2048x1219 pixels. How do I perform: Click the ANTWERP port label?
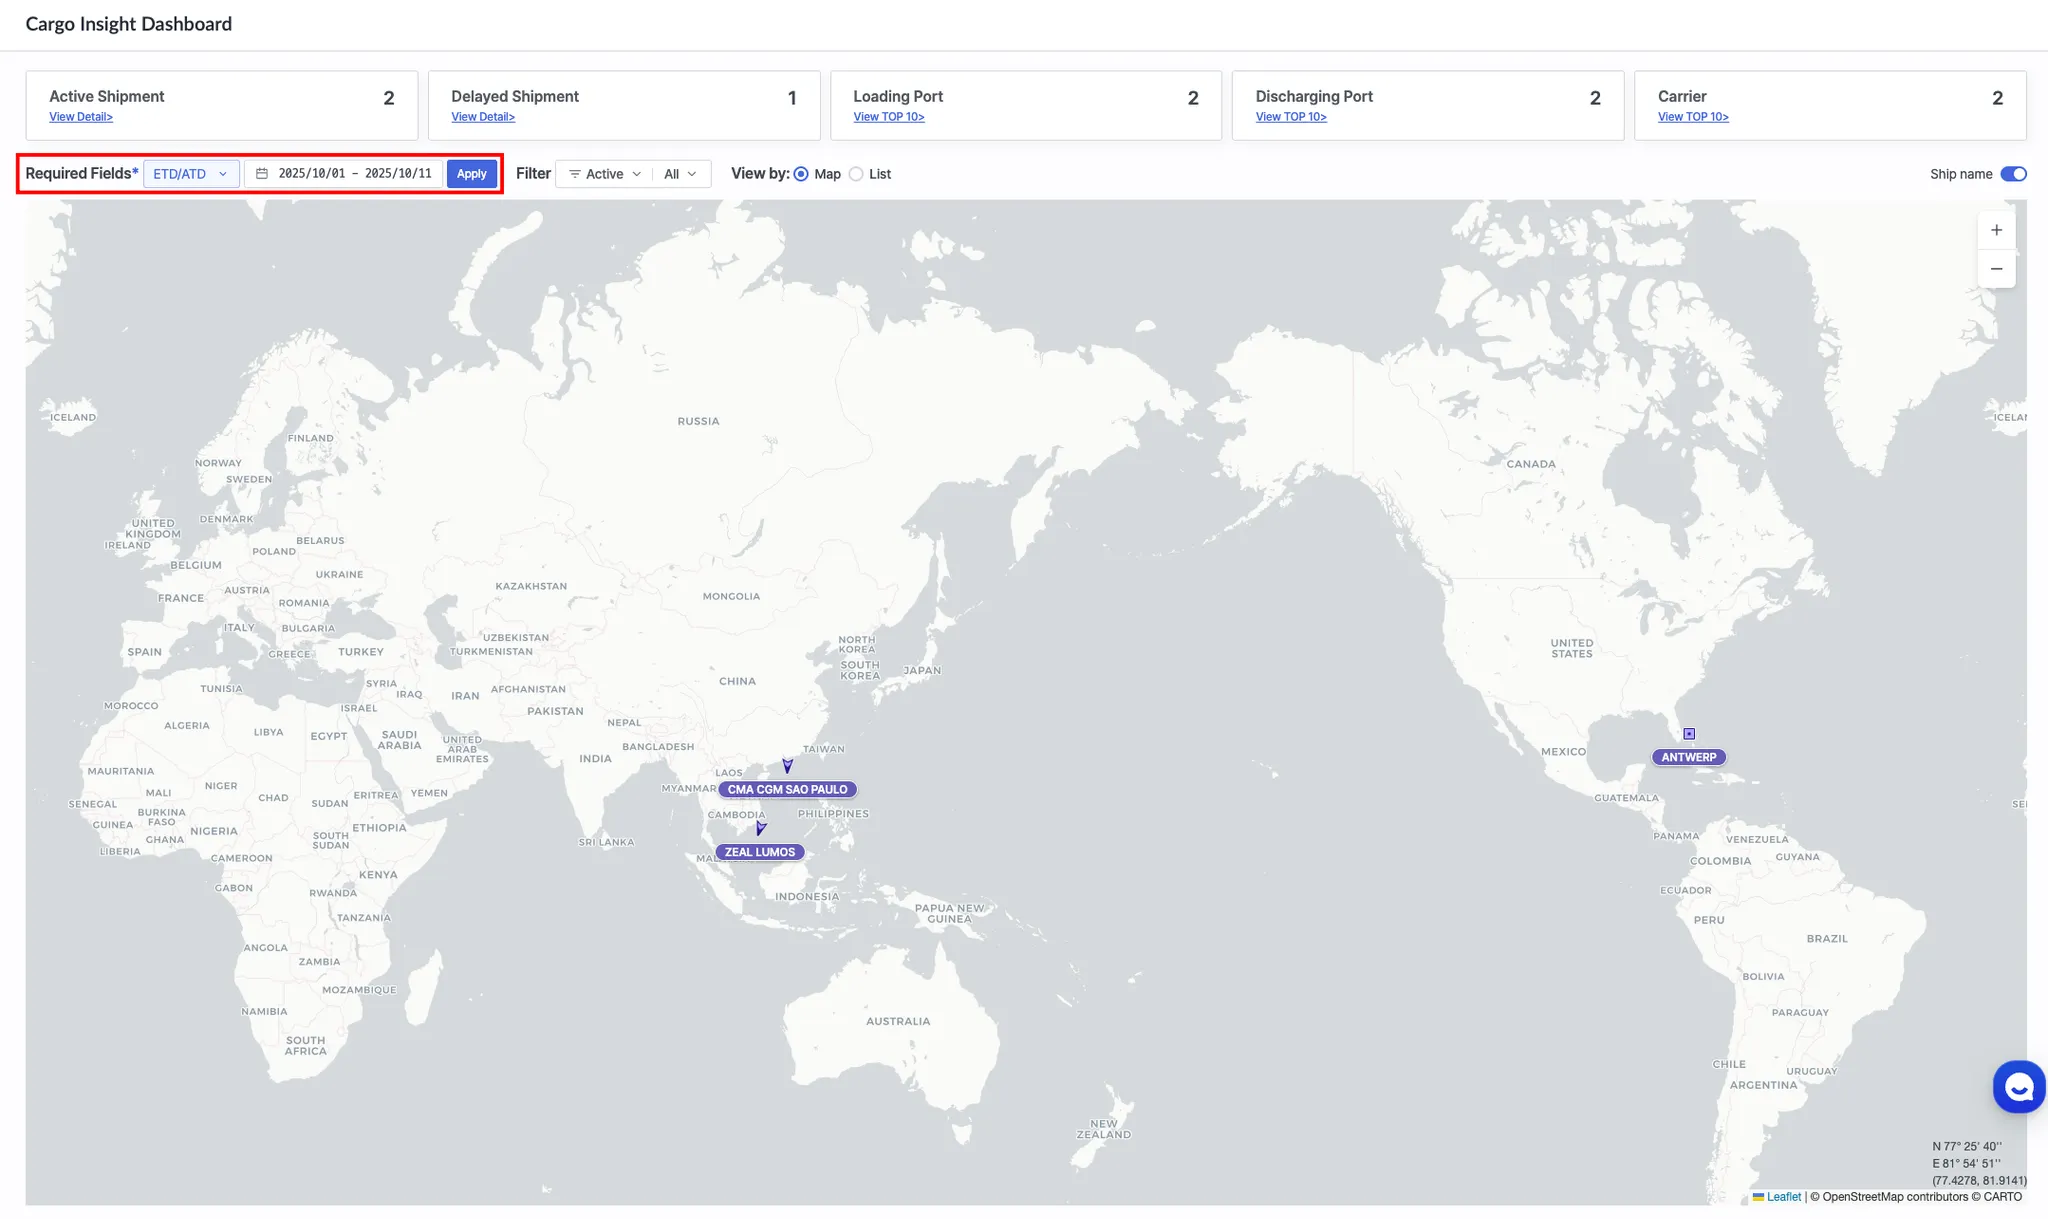coord(1688,757)
